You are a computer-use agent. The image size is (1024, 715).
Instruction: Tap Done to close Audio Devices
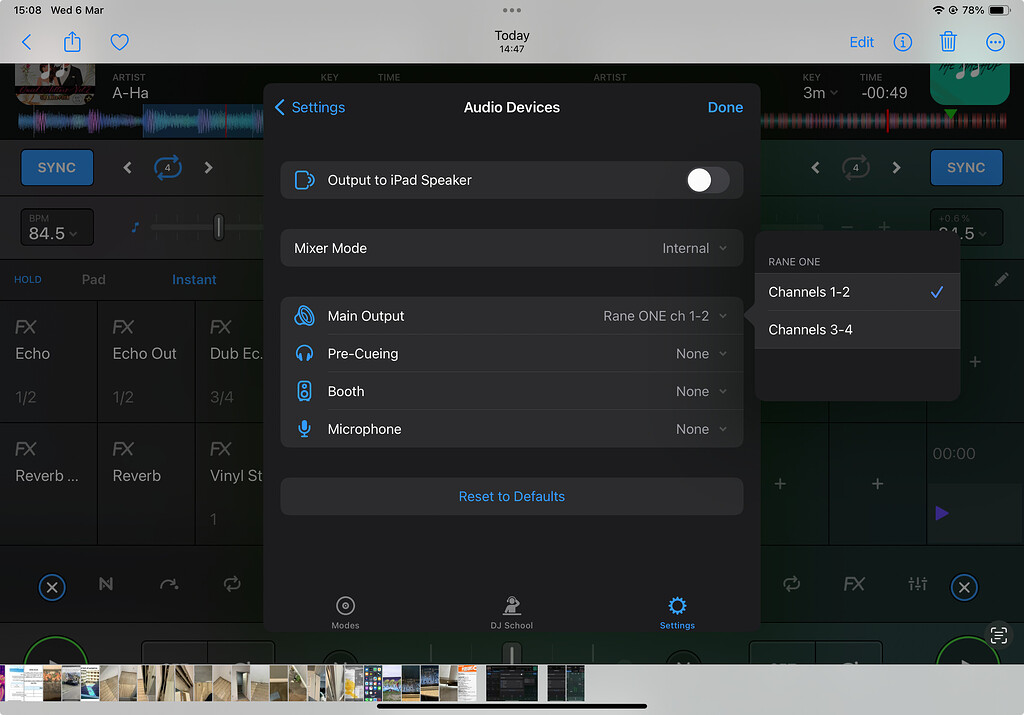[725, 107]
